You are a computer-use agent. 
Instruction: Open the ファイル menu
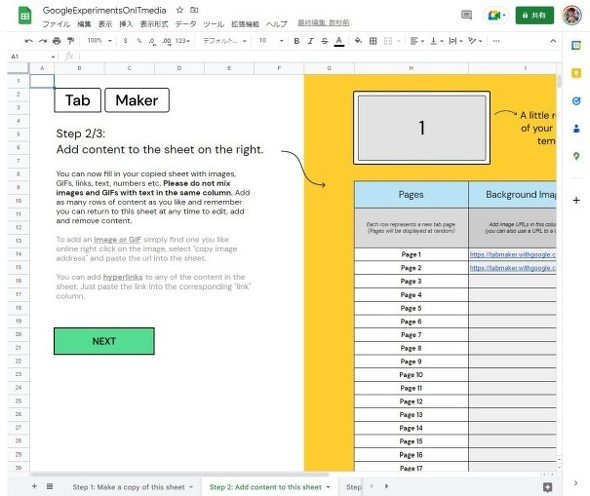(56, 24)
